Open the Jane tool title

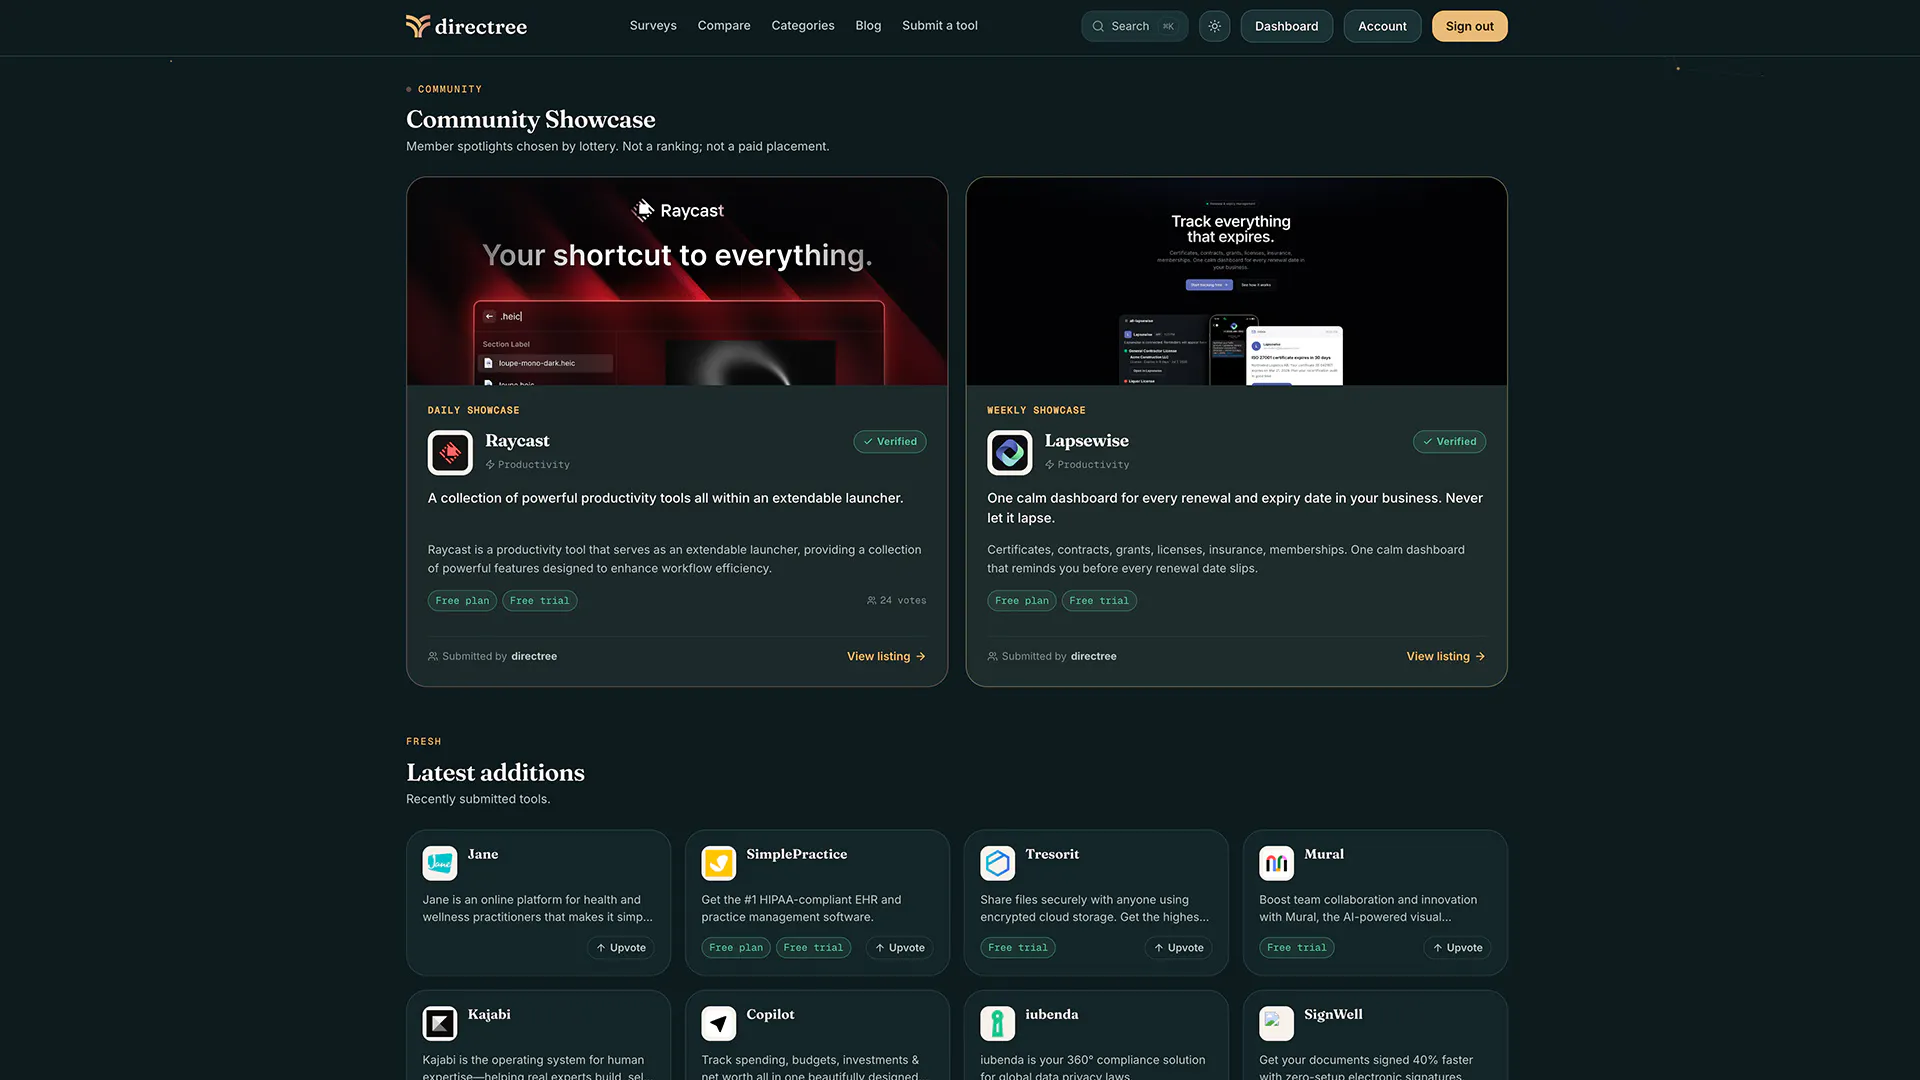tap(483, 854)
